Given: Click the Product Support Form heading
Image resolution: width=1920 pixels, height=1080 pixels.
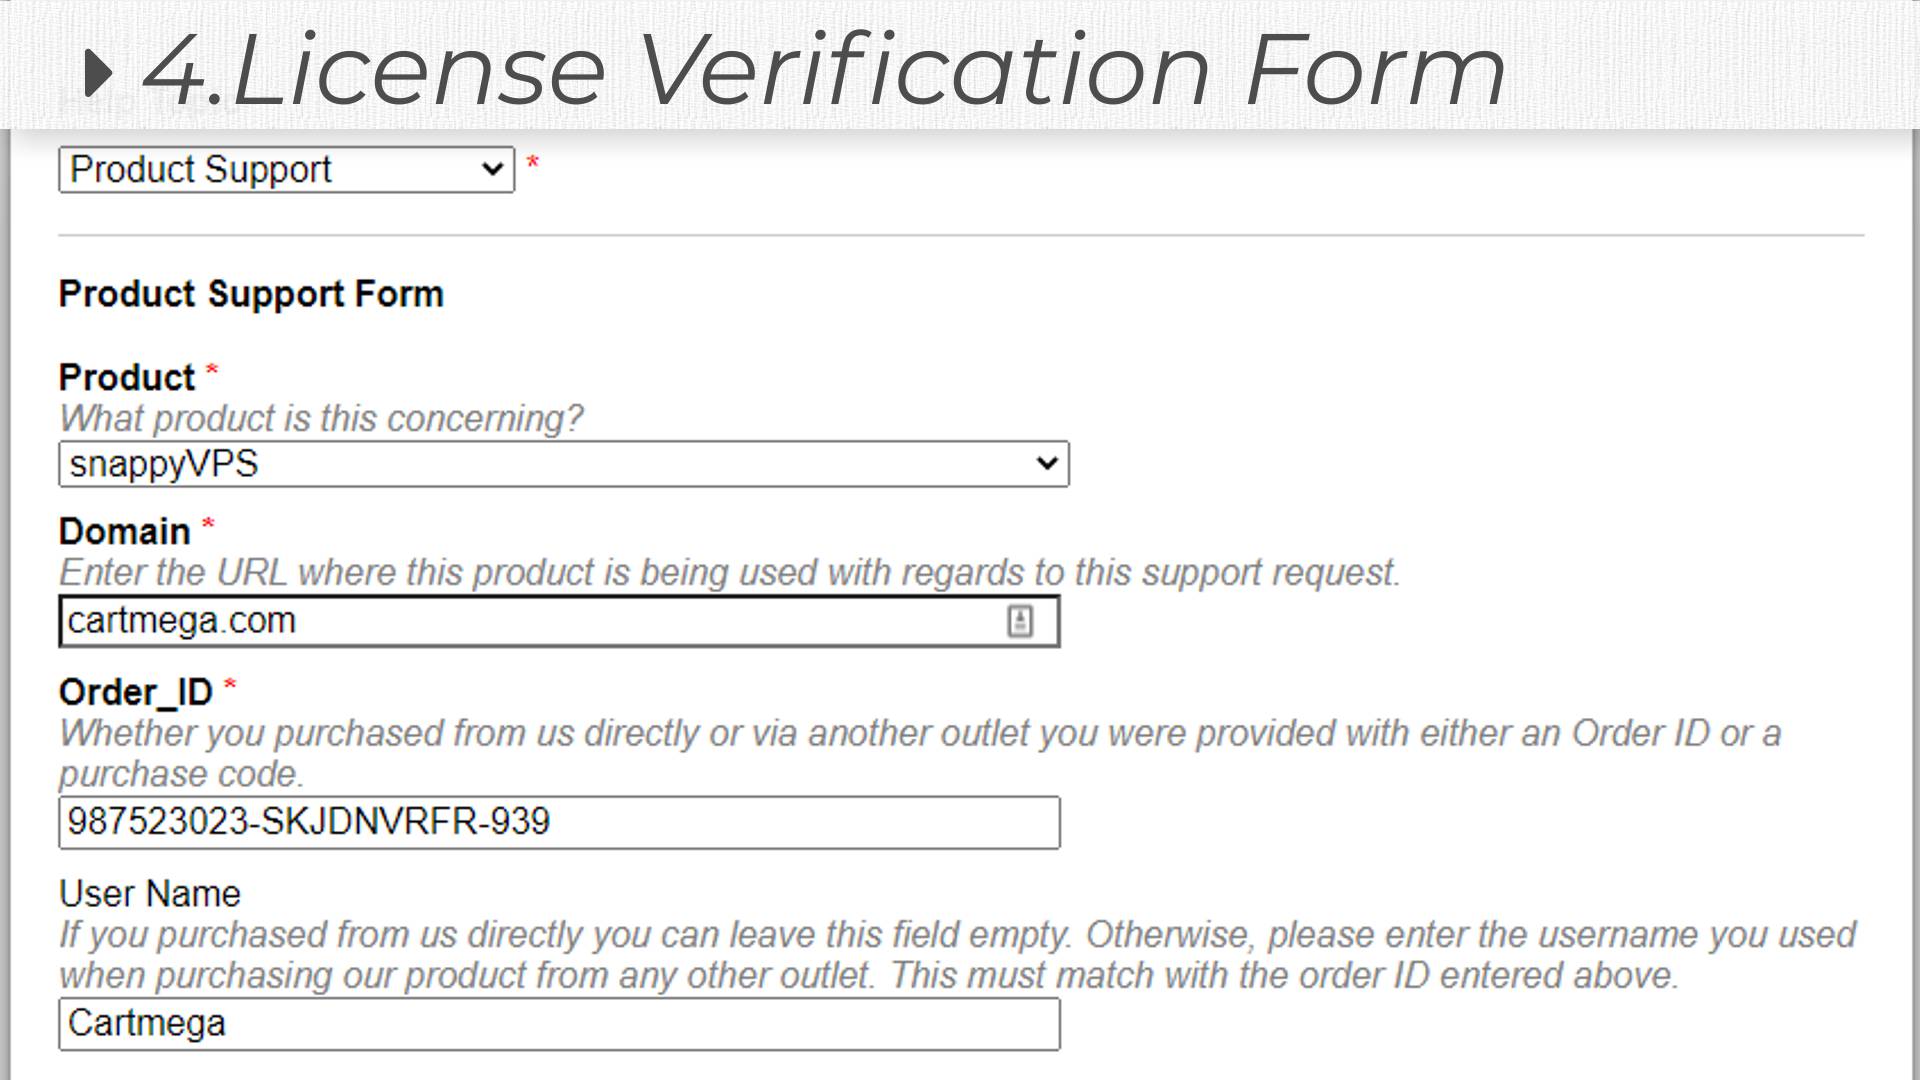Looking at the screenshot, I should click(x=251, y=293).
